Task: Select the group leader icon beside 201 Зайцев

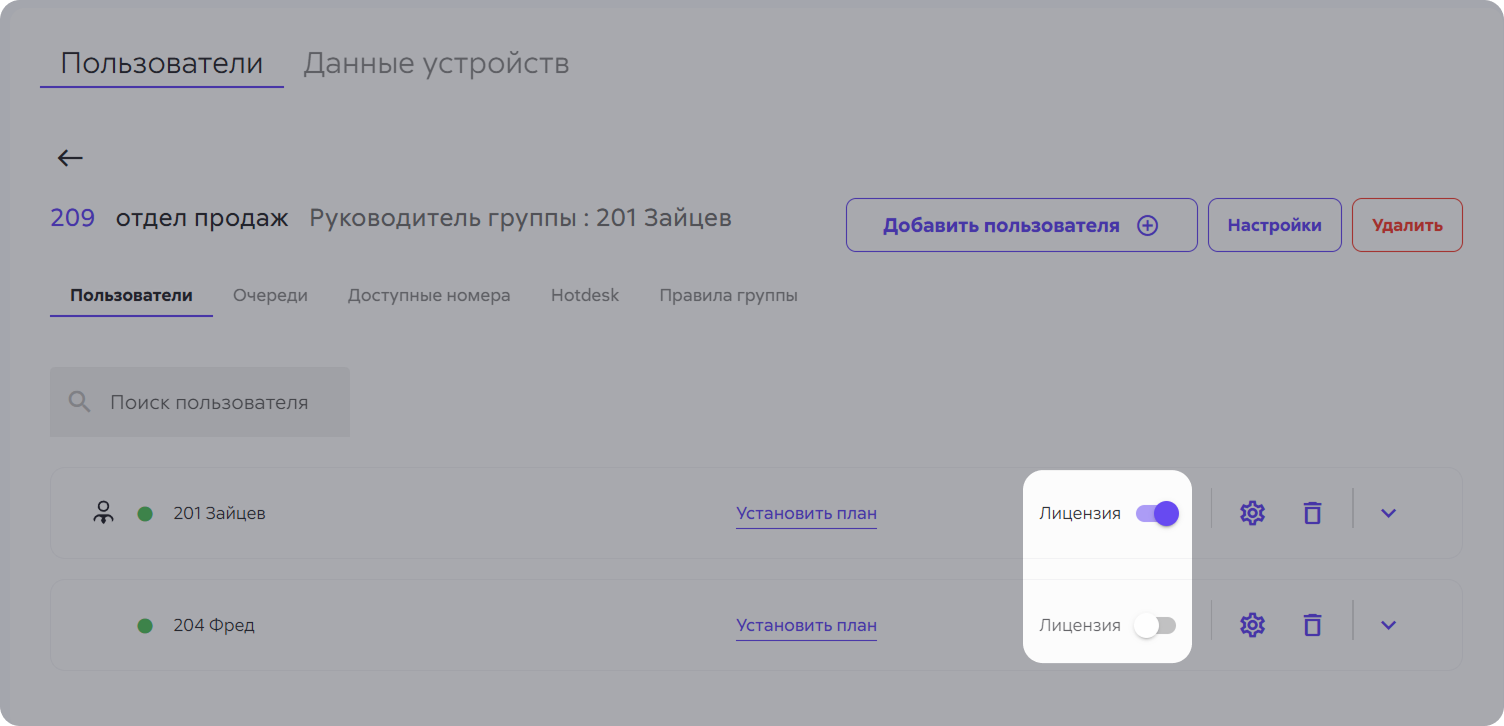Action: (104, 512)
